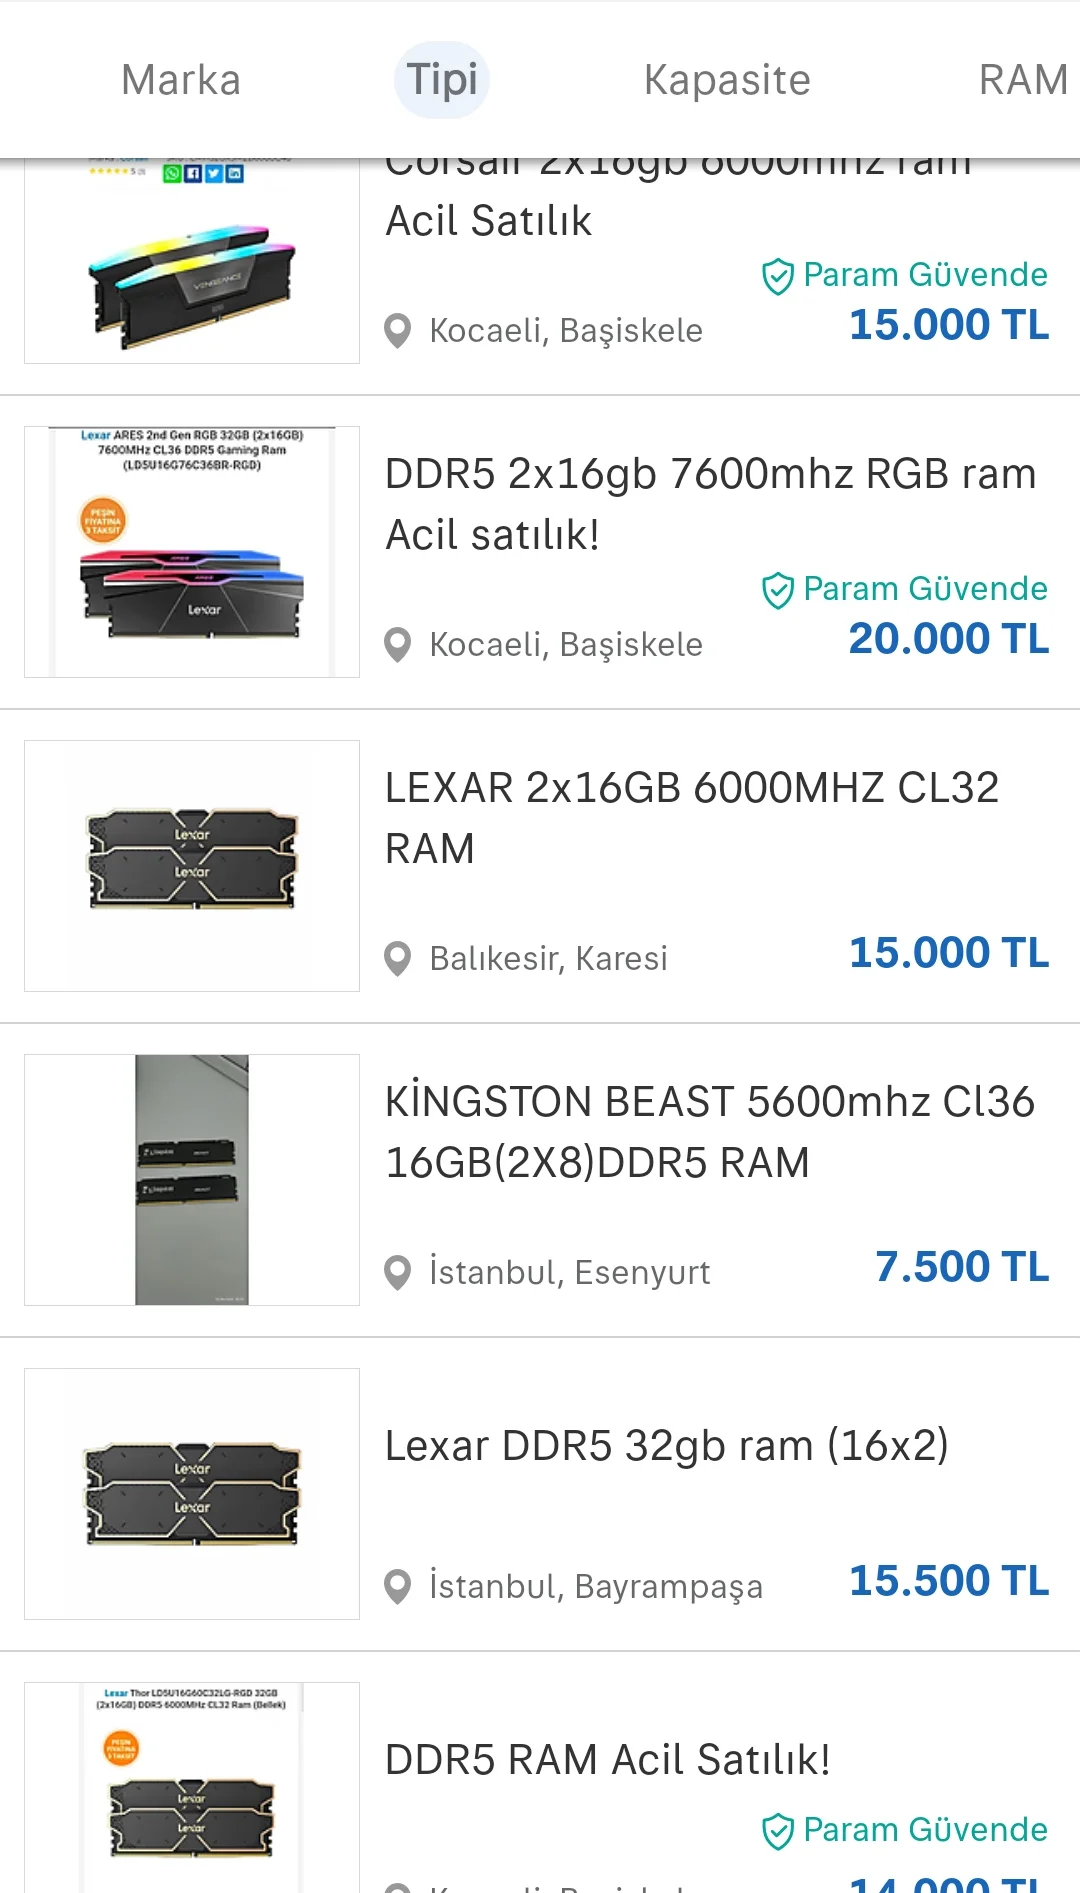Open Corsair Vengeance RGB RAM thumbnail
1080x1893 pixels.
click(192, 261)
